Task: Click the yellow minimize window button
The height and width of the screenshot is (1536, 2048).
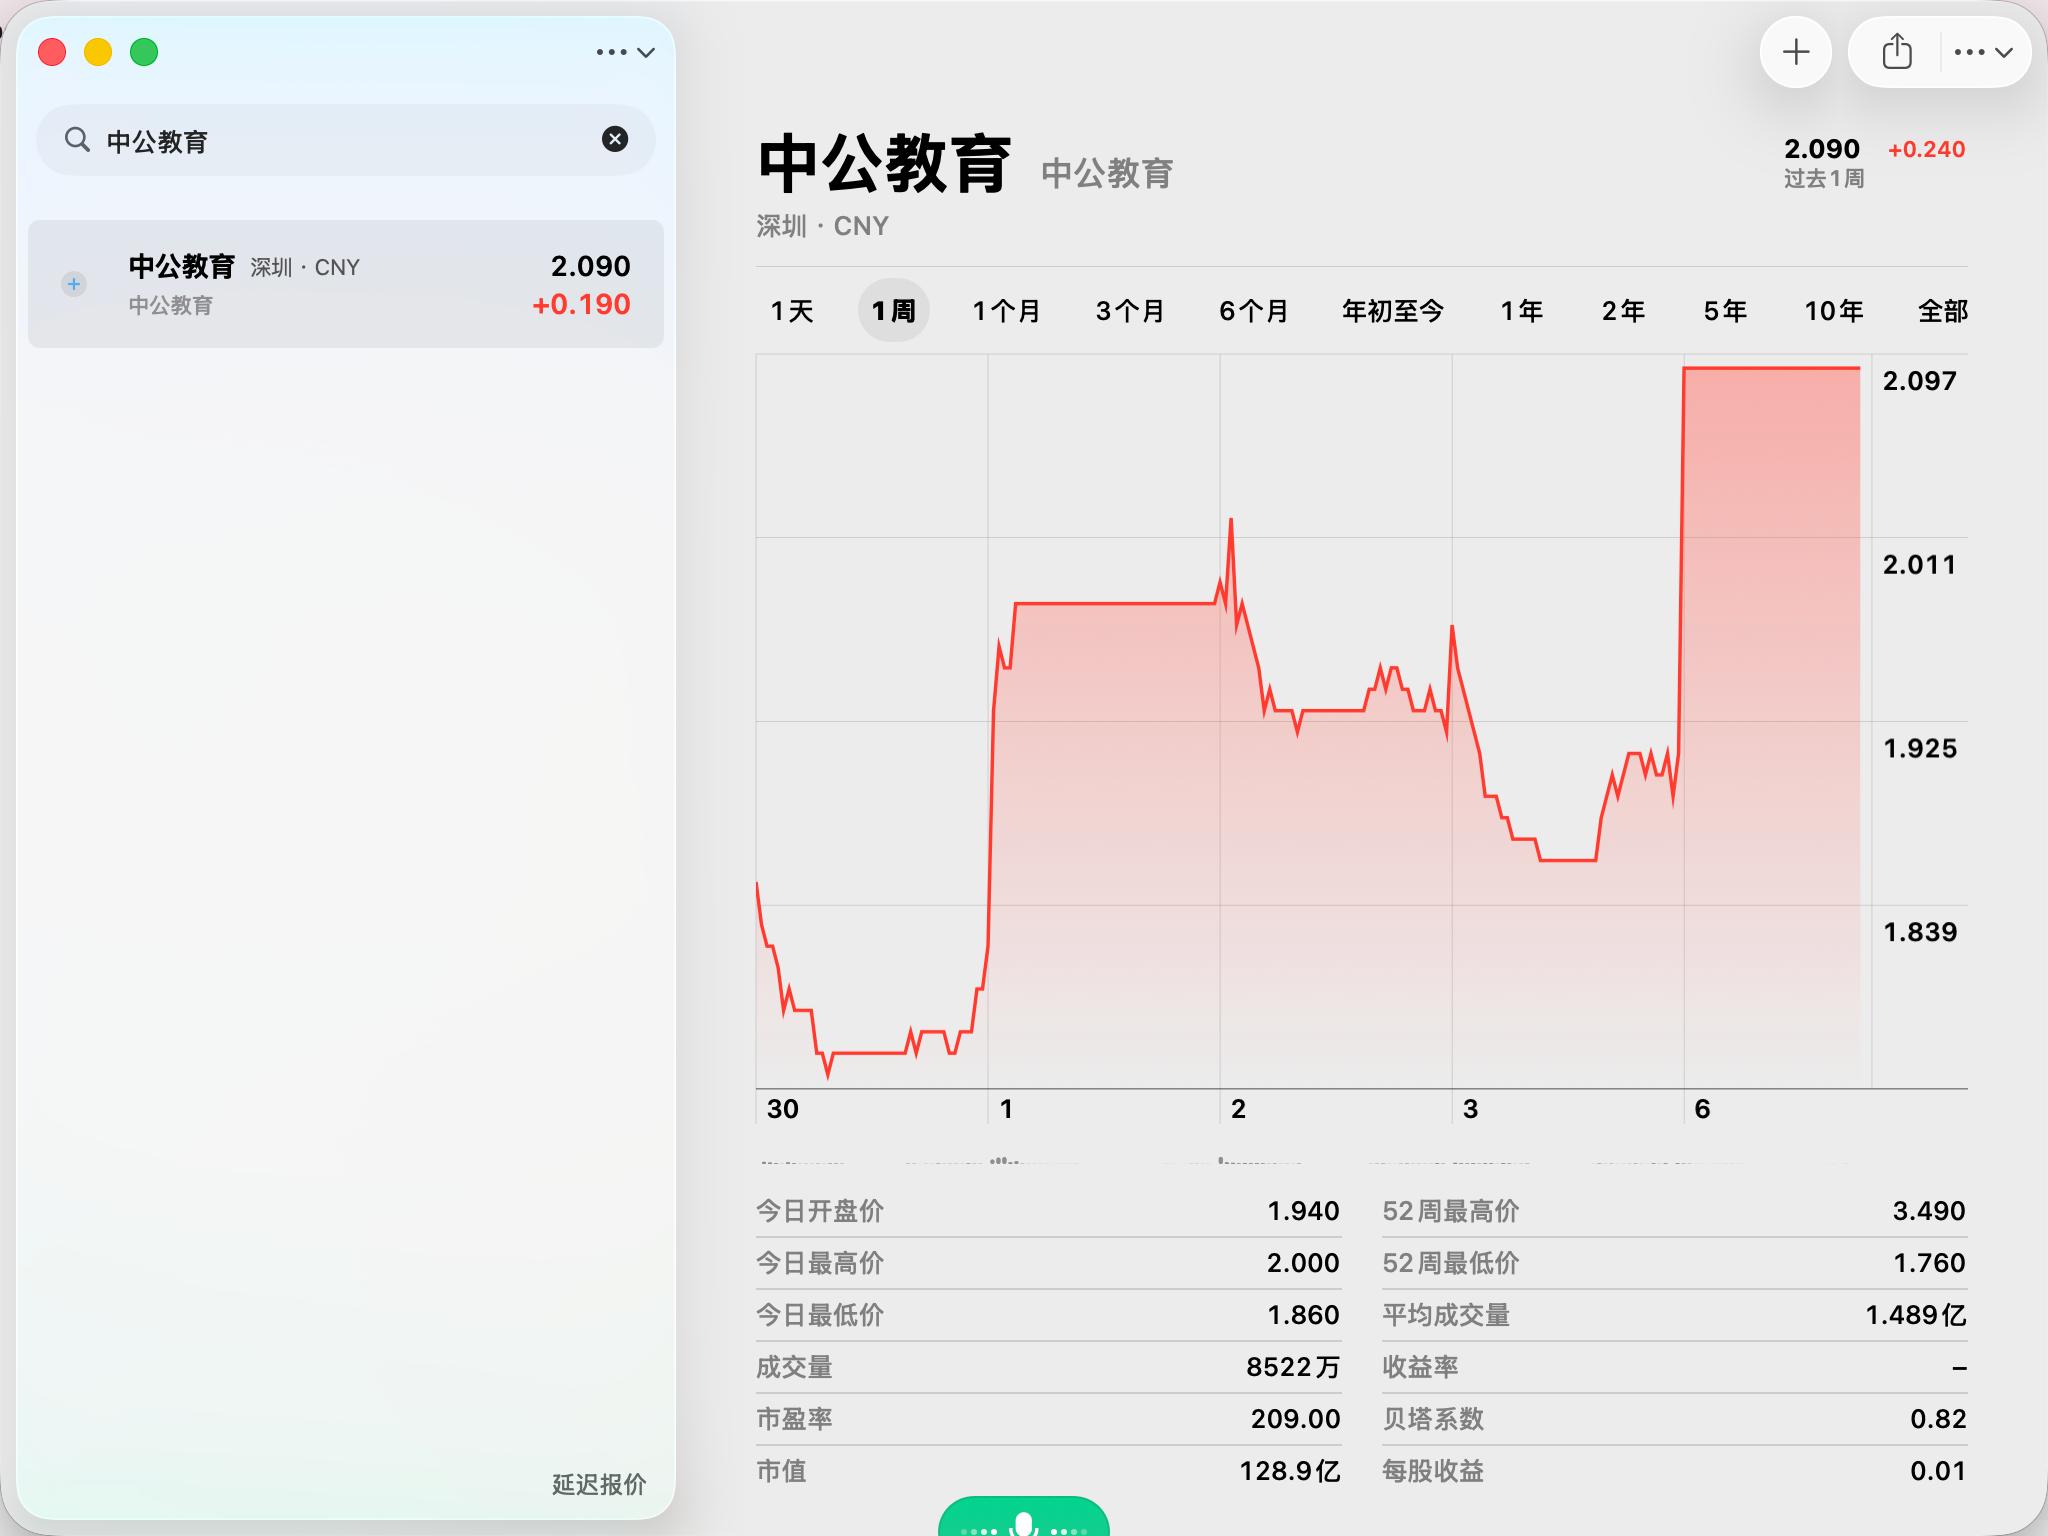Action: [98, 52]
